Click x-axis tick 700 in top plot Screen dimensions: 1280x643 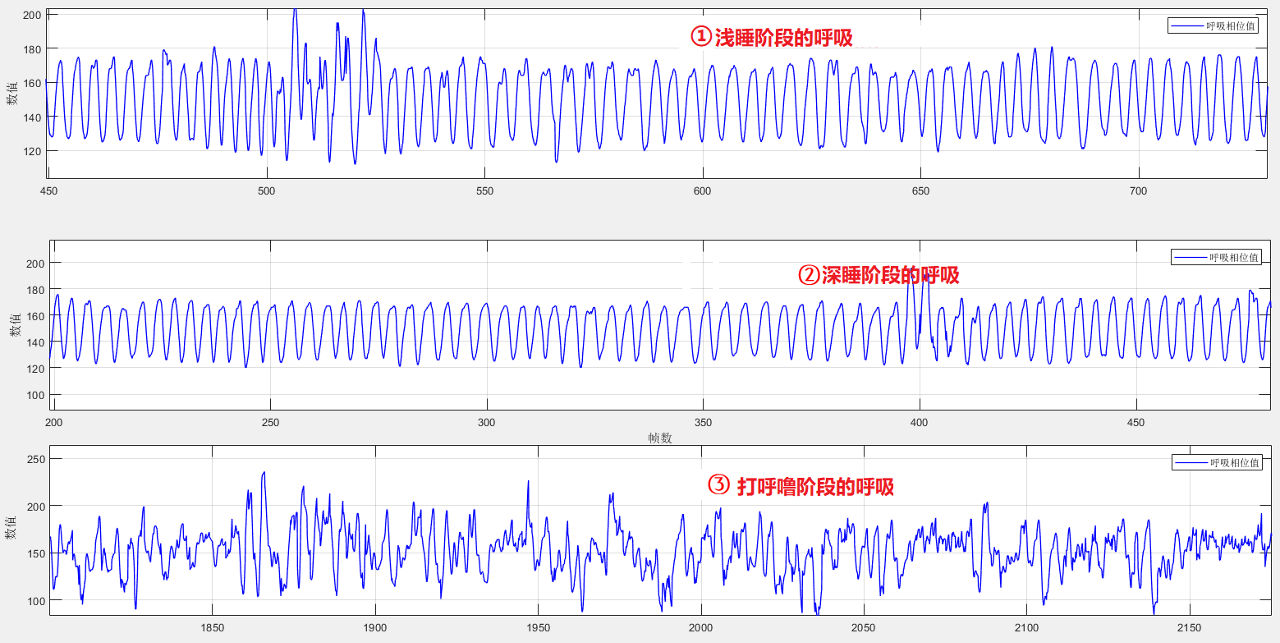[x=1138, y=190]
